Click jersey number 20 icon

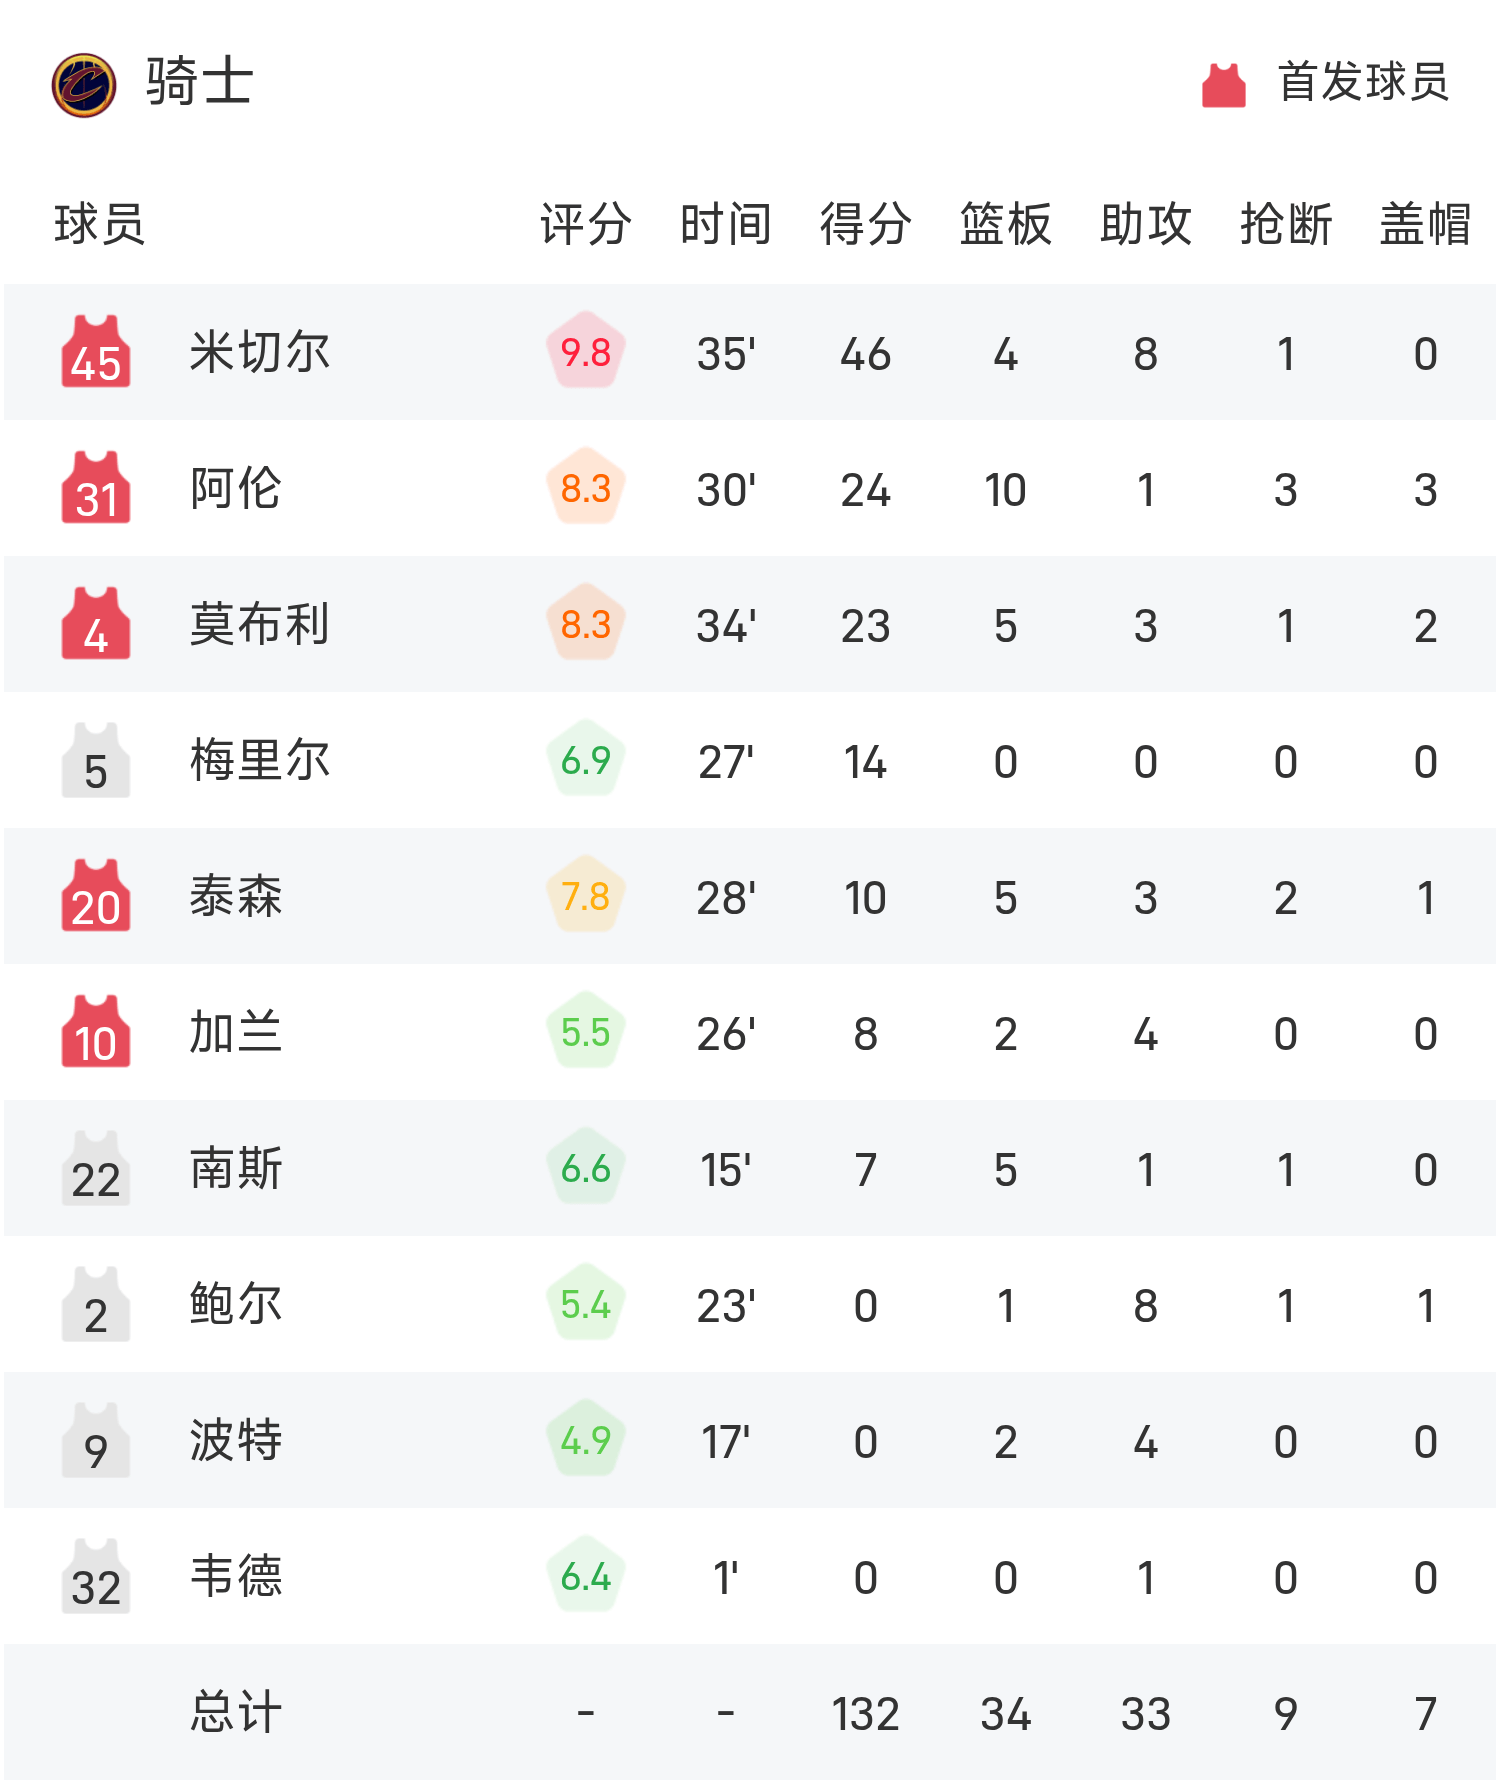[x=96, y=897]
